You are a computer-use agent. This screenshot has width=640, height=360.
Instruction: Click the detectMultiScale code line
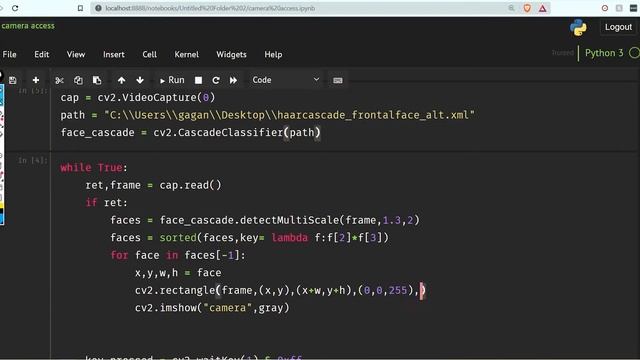tap(265, 220)
